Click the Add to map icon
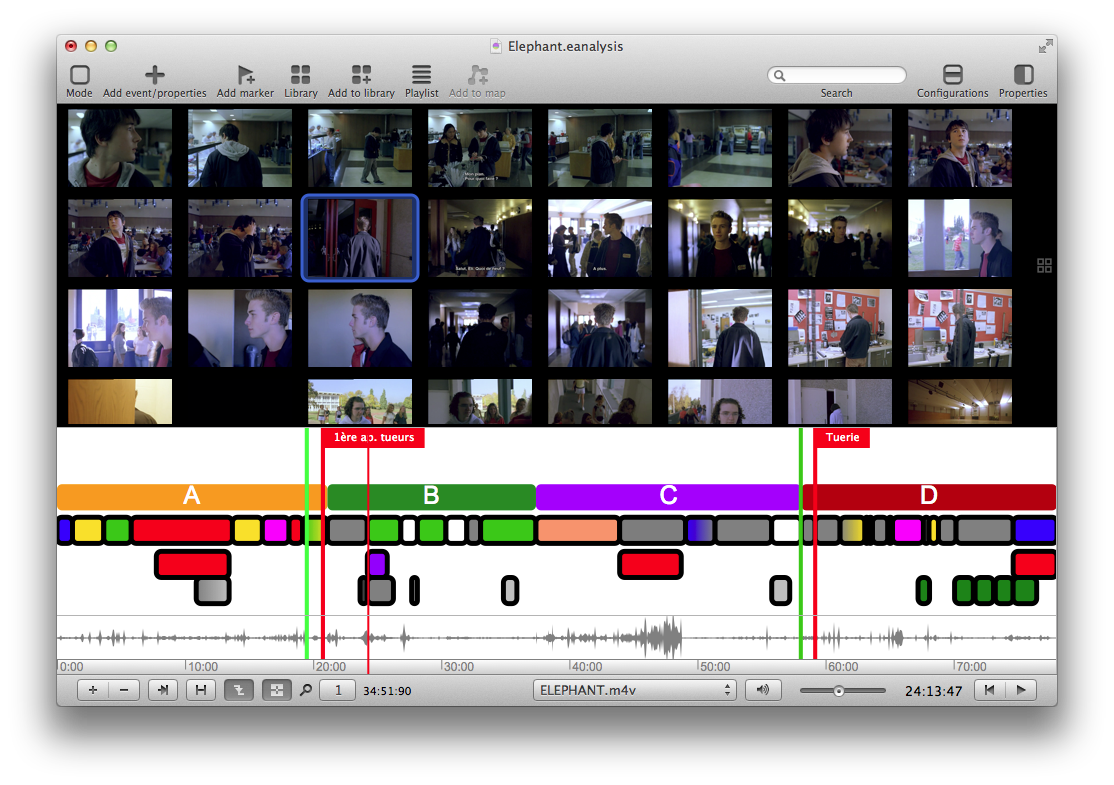The image size is (1114, 785). 477,75
